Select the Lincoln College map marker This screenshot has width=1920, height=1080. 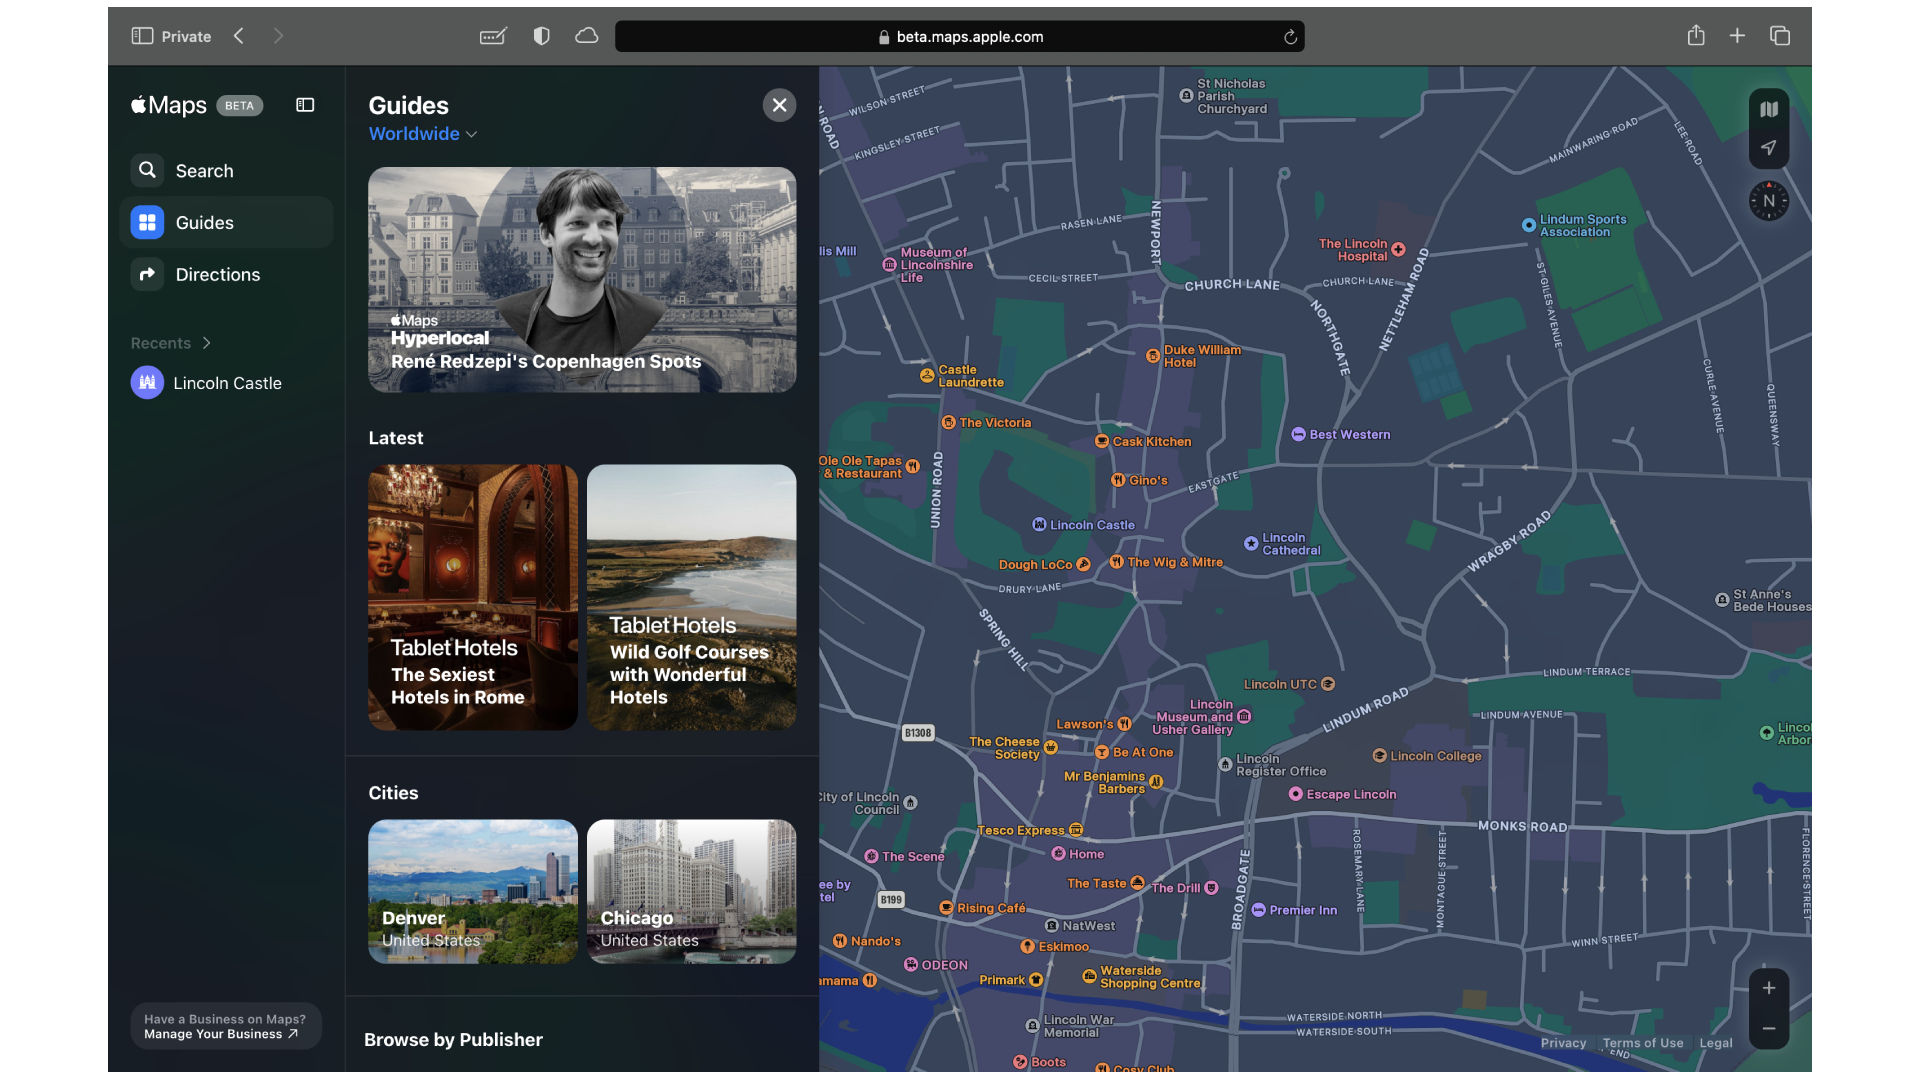[1379, 756]
